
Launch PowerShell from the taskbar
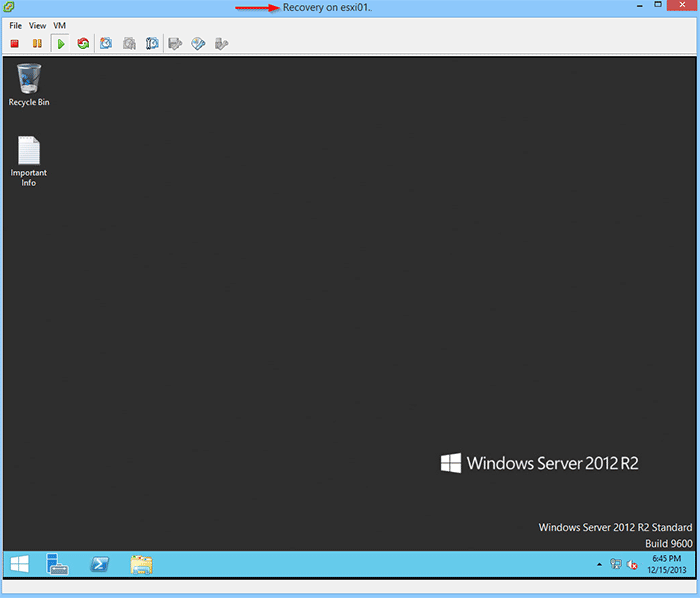tap(100, 564)
